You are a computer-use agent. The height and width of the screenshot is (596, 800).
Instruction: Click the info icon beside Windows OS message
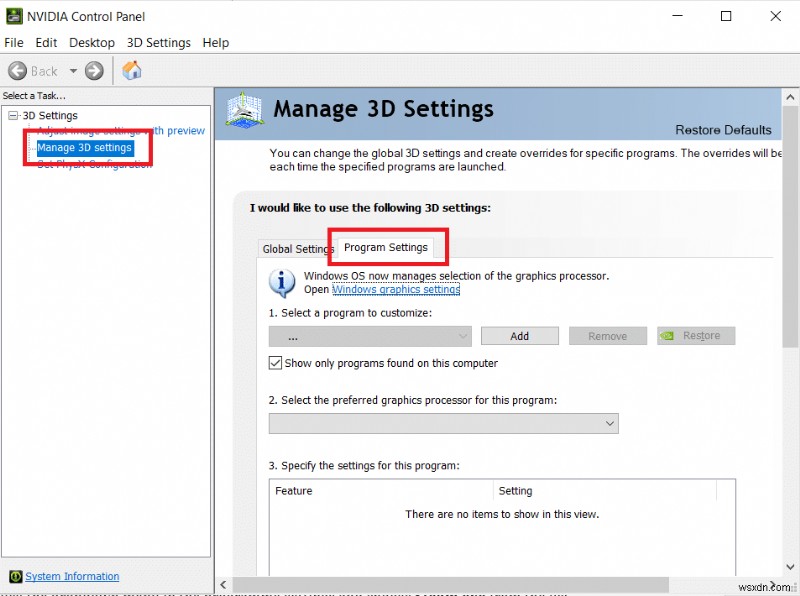pyautogui.click(x=281, y=281)
